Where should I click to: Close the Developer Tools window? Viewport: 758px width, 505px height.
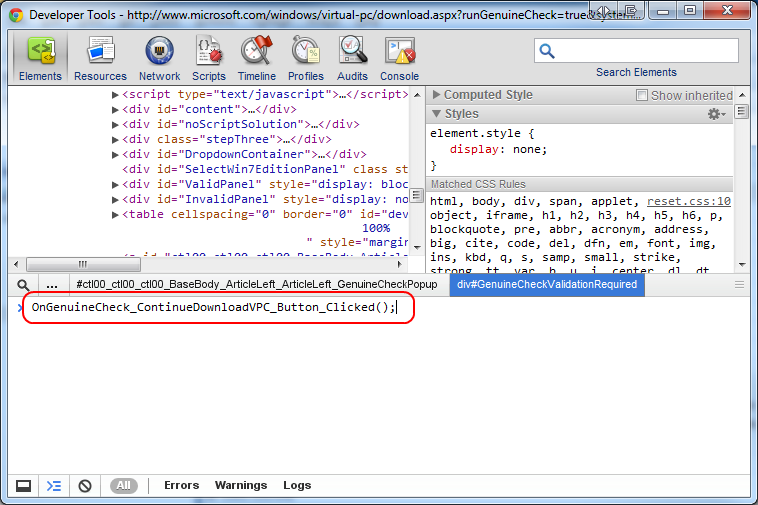(727, 11)
